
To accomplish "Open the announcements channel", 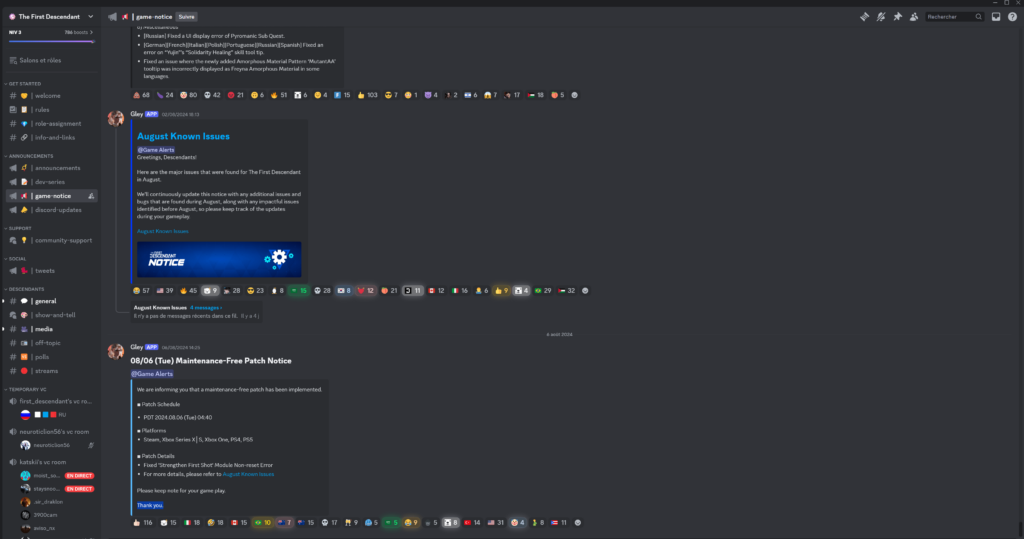I will tap(52, 168).
